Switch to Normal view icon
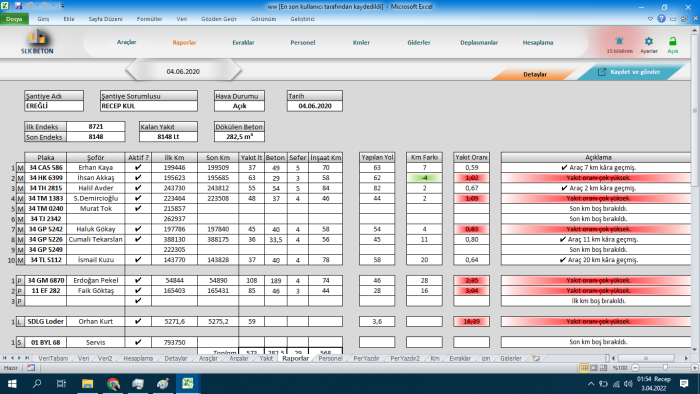This screenshot has width=700, height=394. [x=584, y=368]
